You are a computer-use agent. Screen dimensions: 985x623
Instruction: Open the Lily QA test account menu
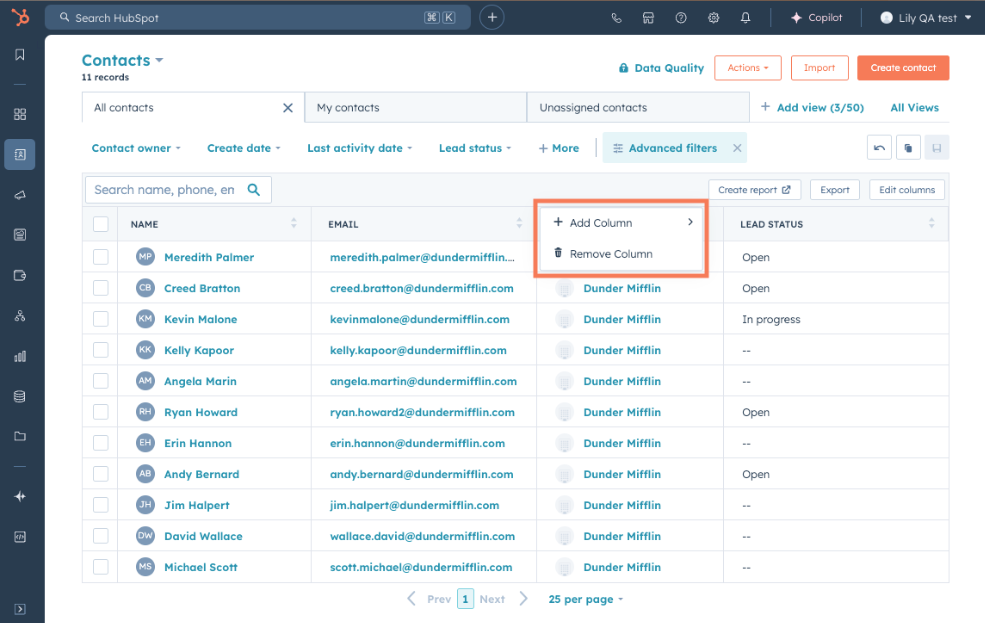click(925, 18)
